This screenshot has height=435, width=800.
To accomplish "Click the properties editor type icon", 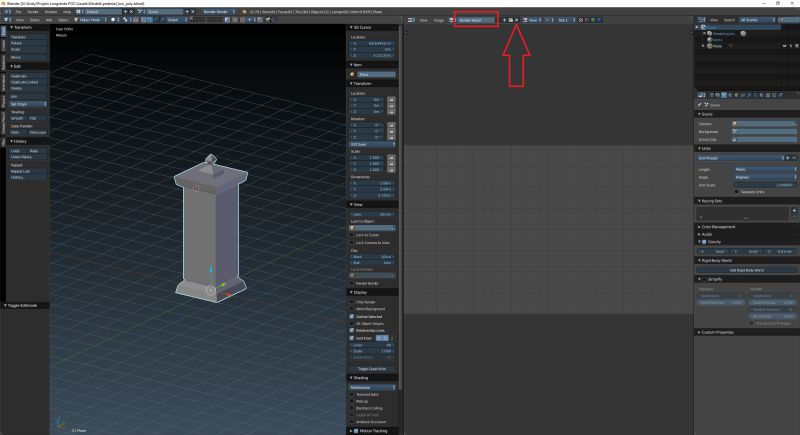I will (x=701, y=95).
